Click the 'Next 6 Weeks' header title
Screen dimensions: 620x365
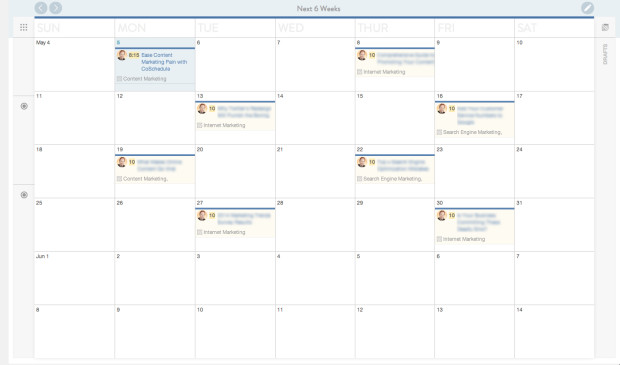point(319,8)
